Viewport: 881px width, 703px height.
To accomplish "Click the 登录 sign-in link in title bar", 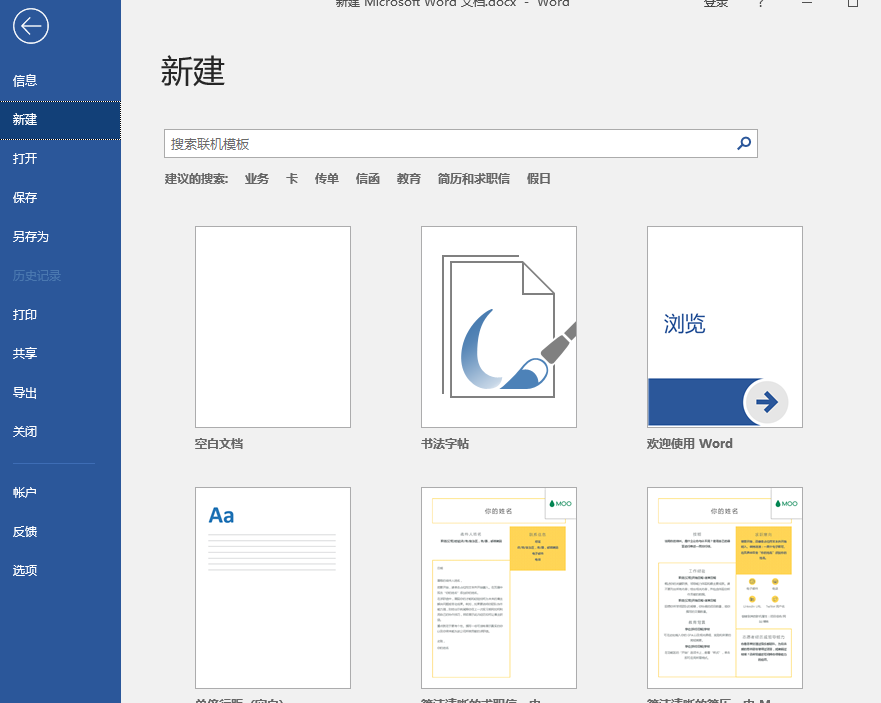I will click(x=716, y=3).
